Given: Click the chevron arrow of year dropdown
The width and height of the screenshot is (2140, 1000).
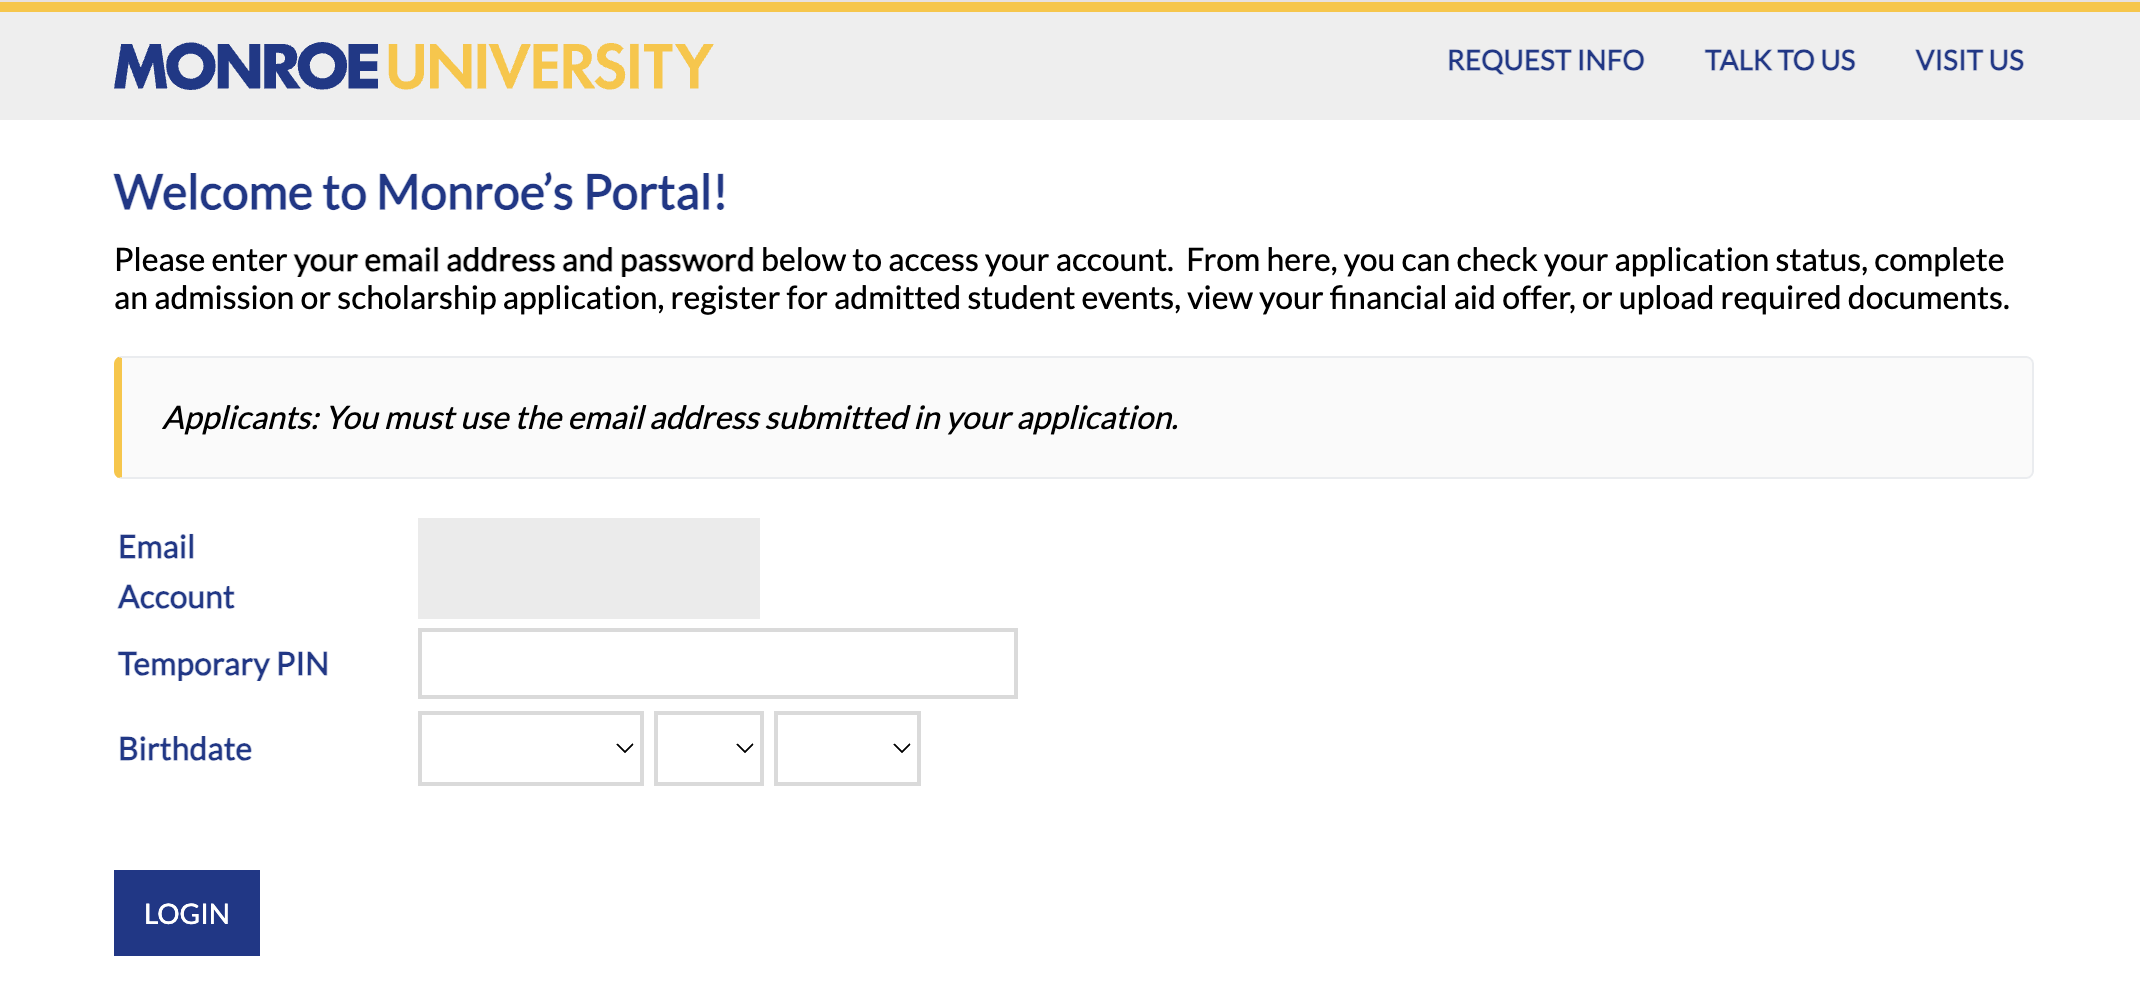Looking at the screenshot, I should (x=902, y=748).
